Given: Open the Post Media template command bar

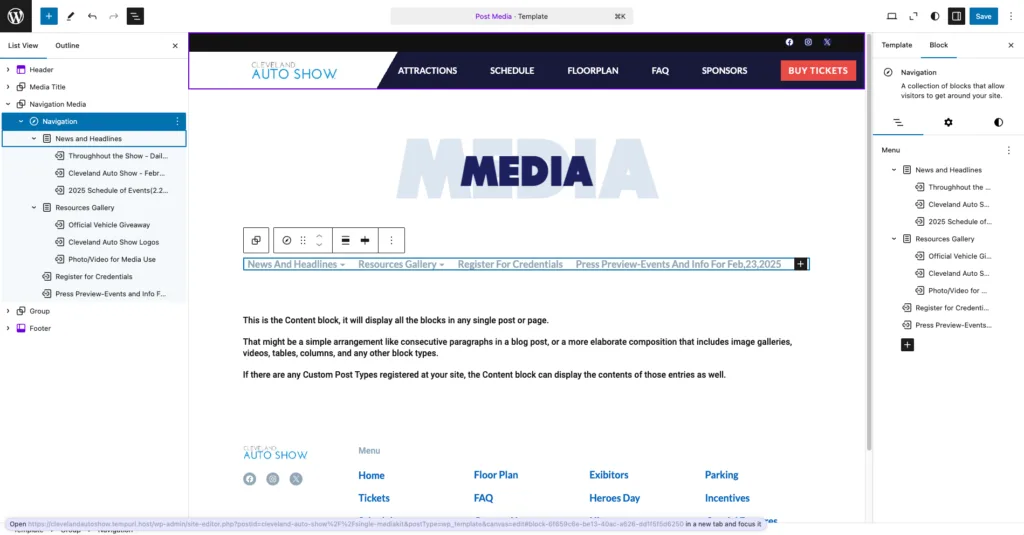Looking at the screenshot, I should [x=511, y=16].
